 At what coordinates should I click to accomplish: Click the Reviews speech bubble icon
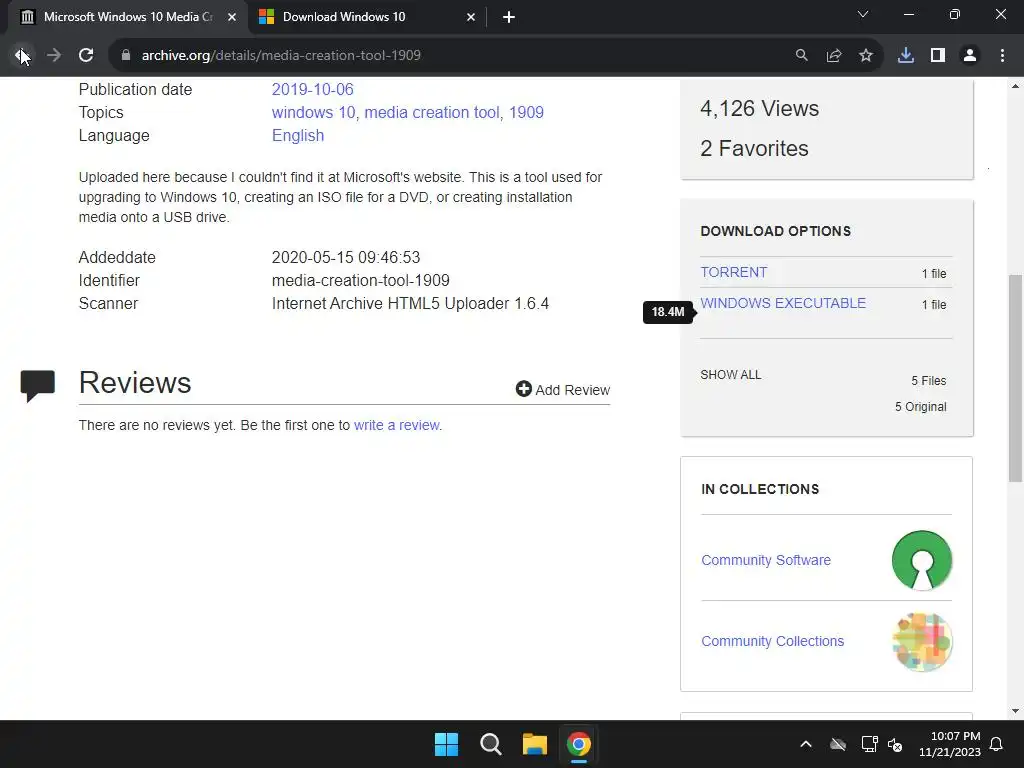click(x=38, y=385)
